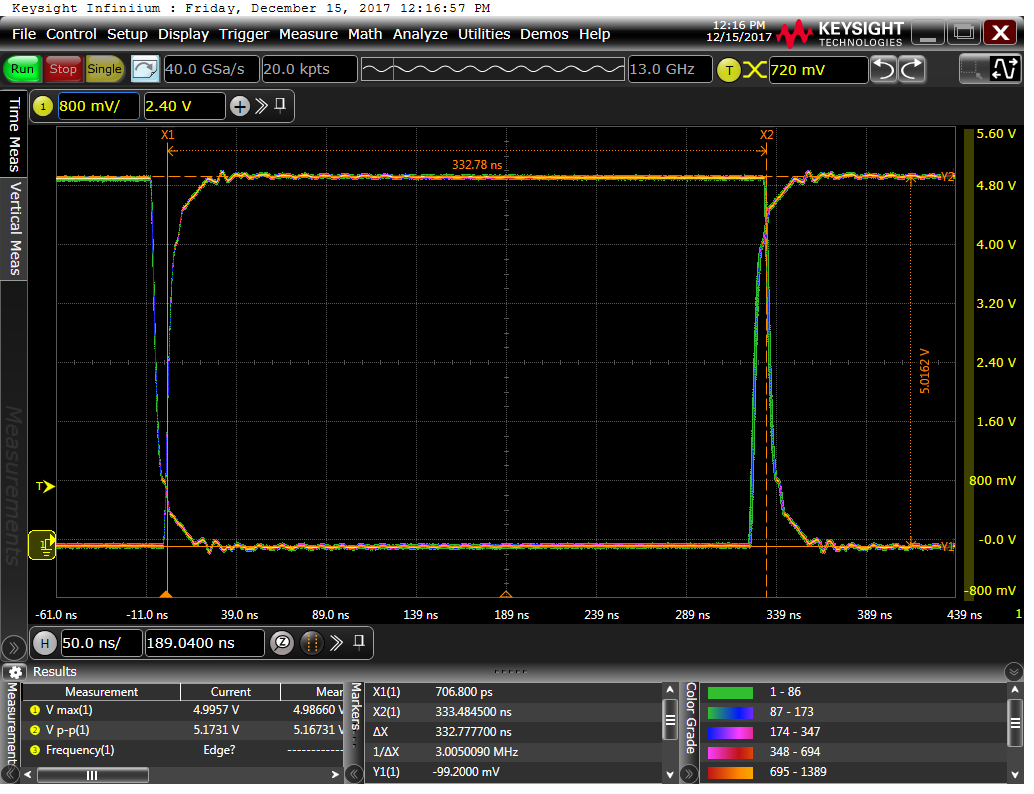Add a channel with the plus icon
This screenshot has width=1034, height=794.
pyautogui.click(x=239, y=106)
